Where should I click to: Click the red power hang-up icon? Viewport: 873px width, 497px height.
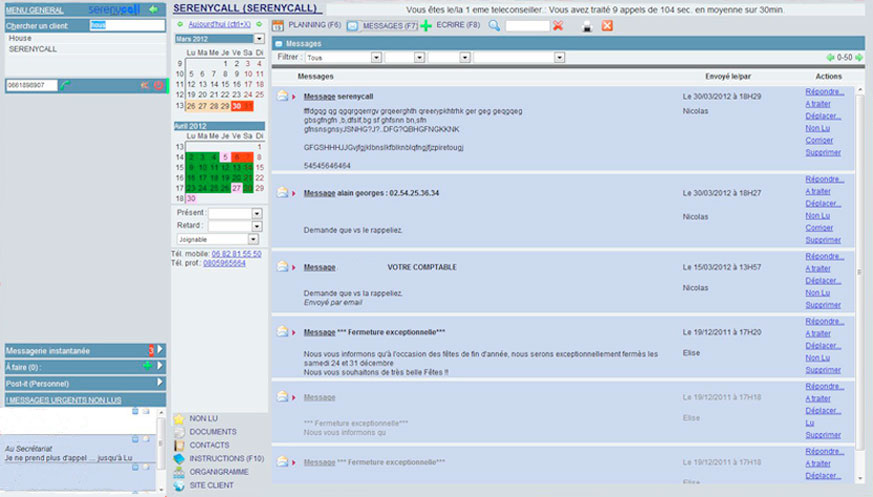tap(159, 85)
